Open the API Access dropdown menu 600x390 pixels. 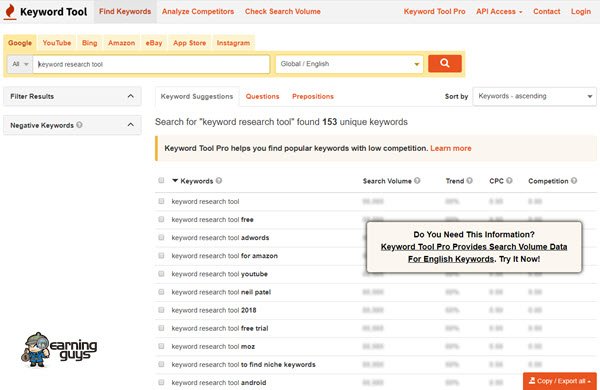click(x=499, y=11)
